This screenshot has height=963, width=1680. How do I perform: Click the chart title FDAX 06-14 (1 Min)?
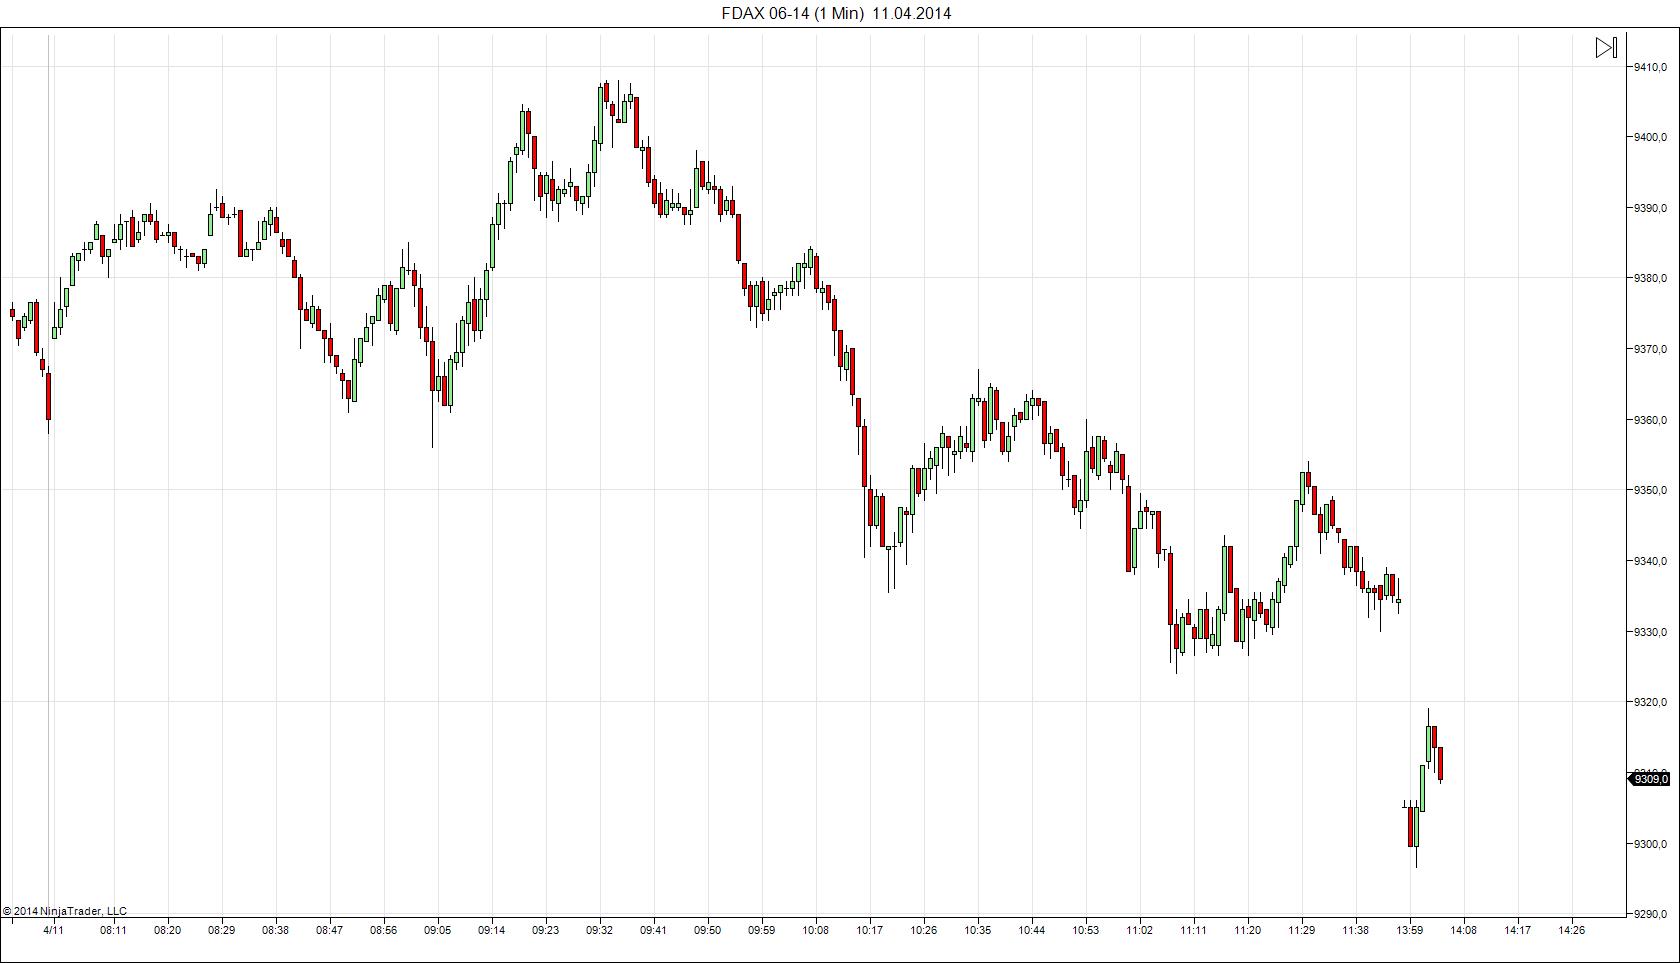tap(793, 13)
